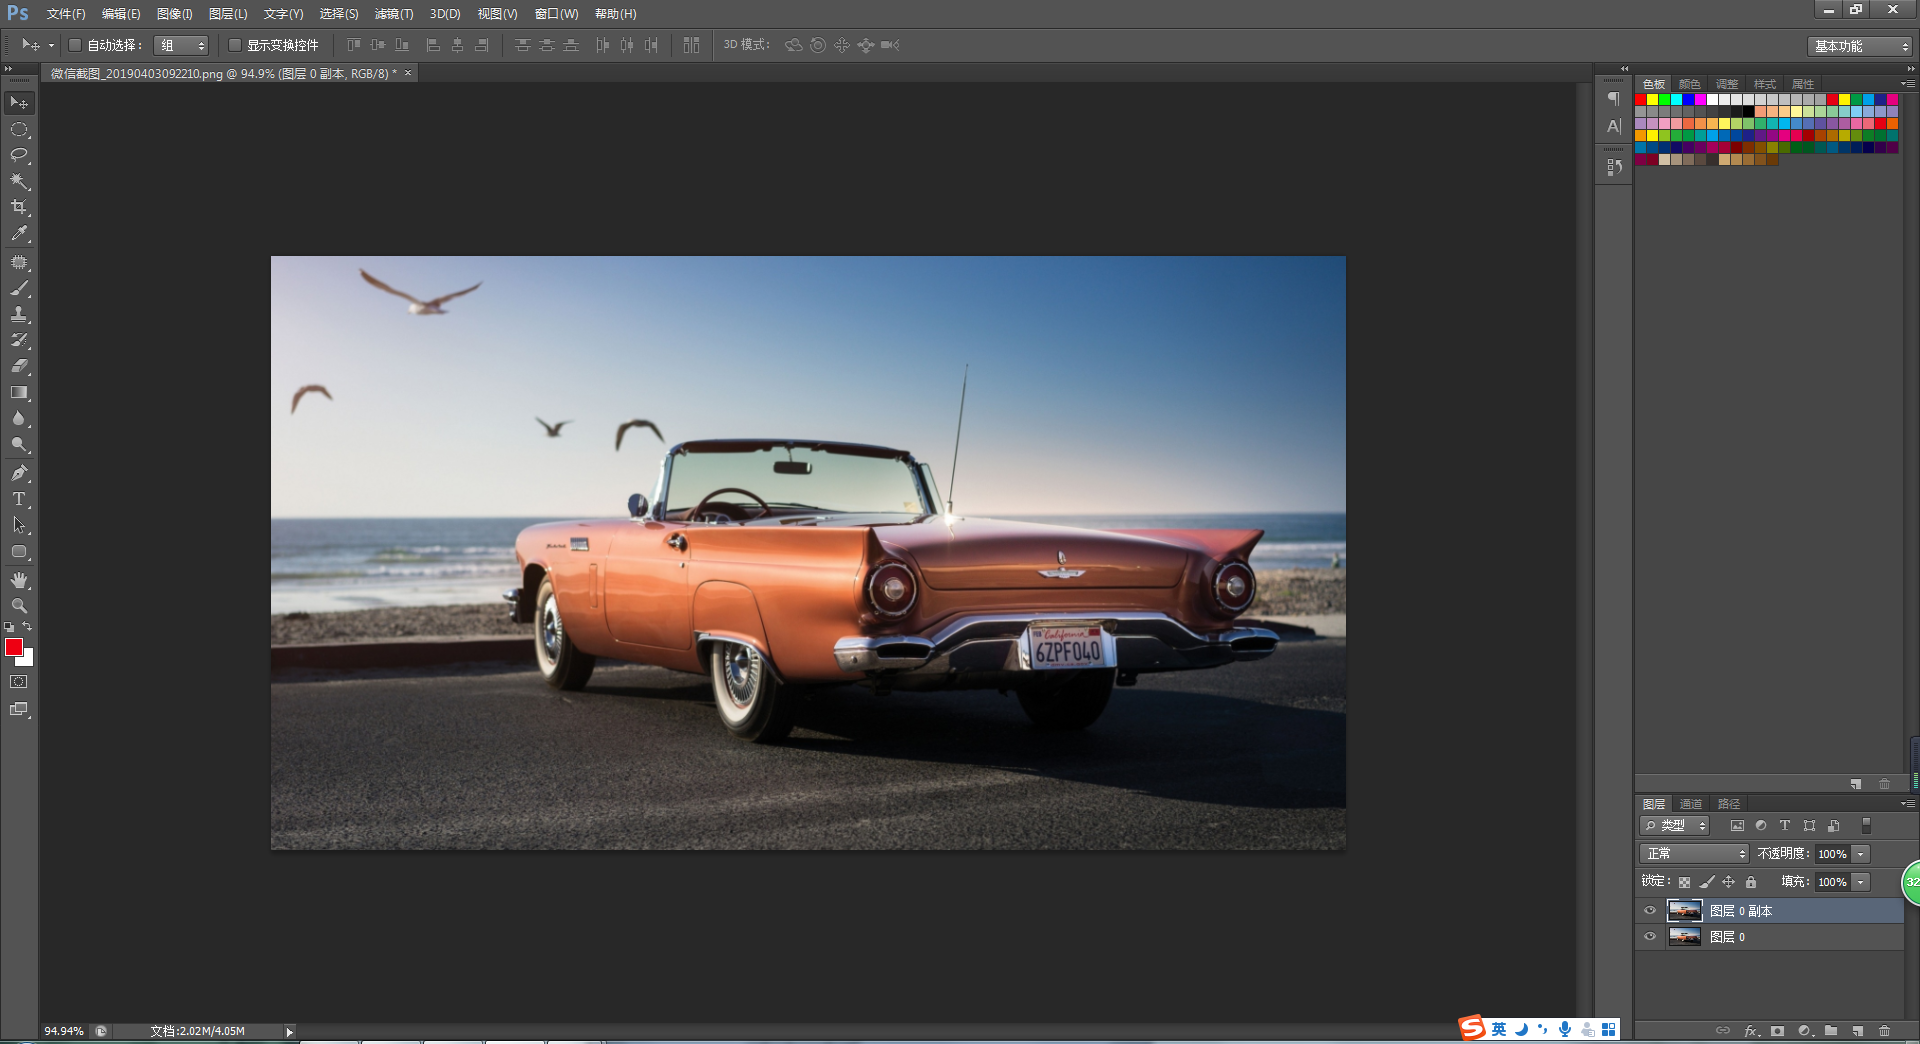Select the Rounded Rectangle shape tool
The width and height of the screenshot is (1920, 1044).
(19, 551)
